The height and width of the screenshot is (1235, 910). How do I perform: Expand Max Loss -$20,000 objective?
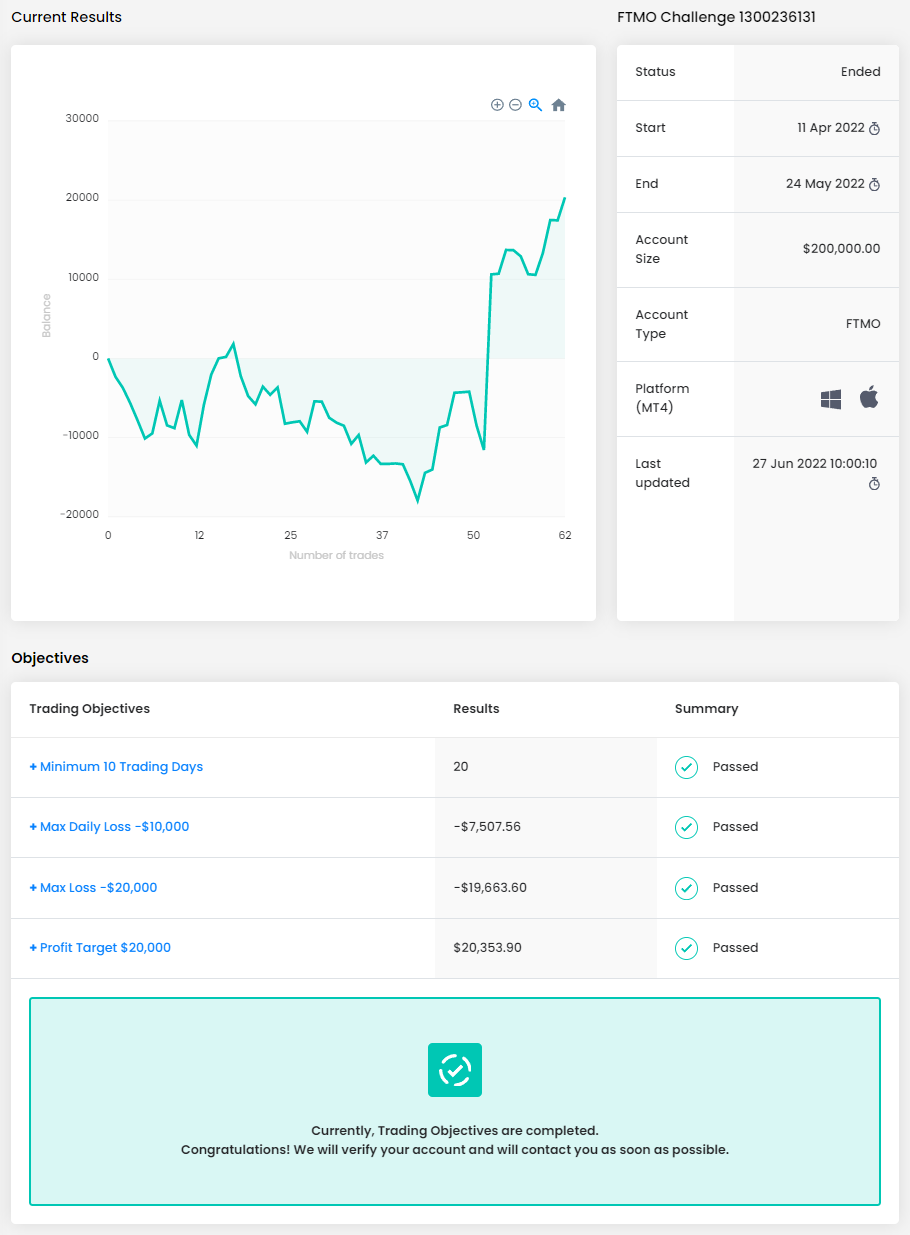93,888
